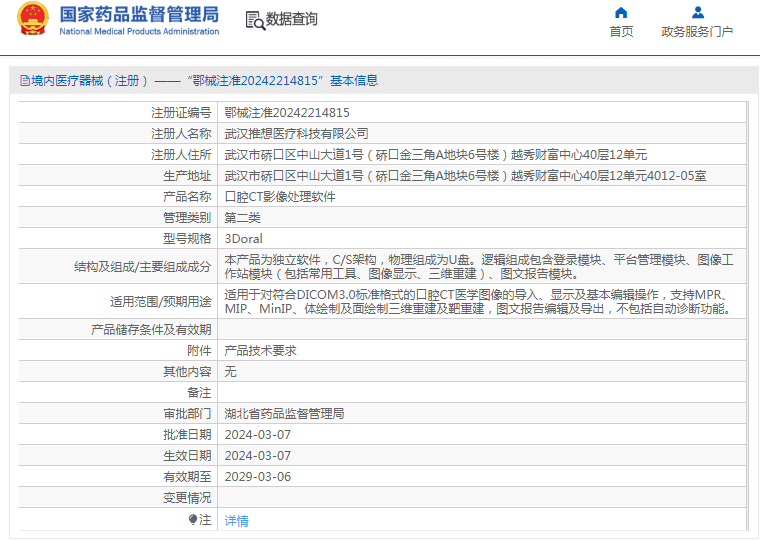Screen dimensions: 760x540
Task: Click the 产品储存条件及有效期 label
Action: 151,330
